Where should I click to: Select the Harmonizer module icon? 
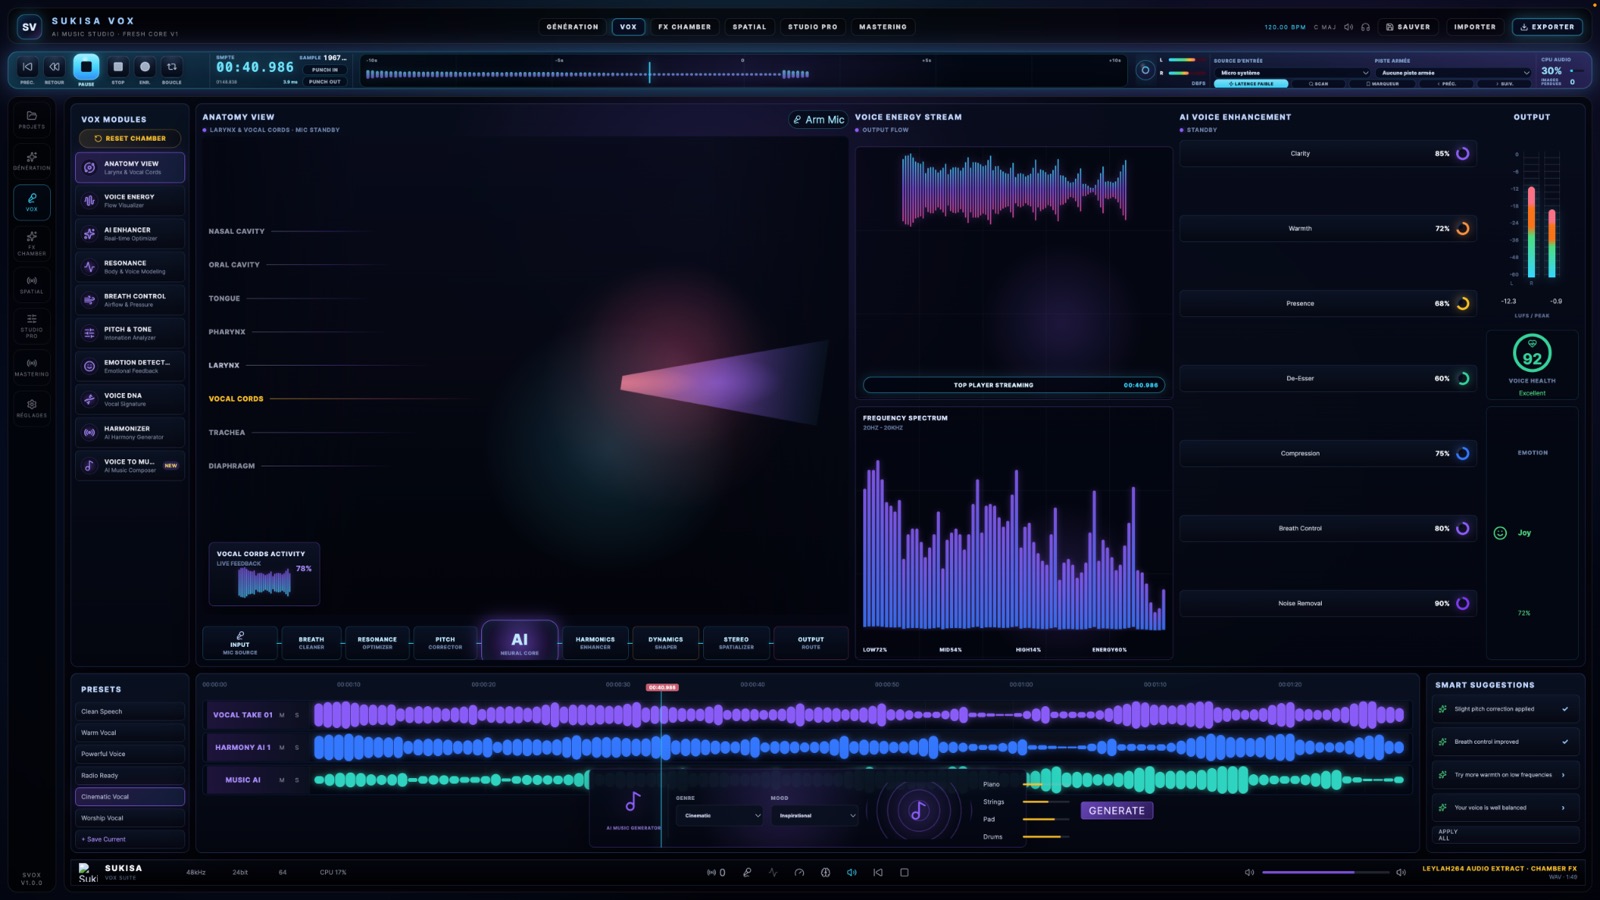pyautogui.click(x=89, y=432)
